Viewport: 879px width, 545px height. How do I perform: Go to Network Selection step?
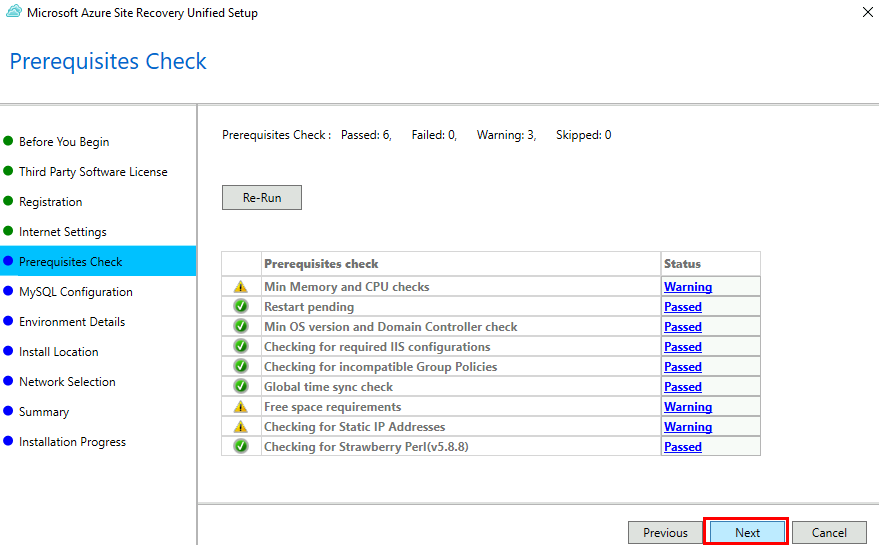click(67, 382)
